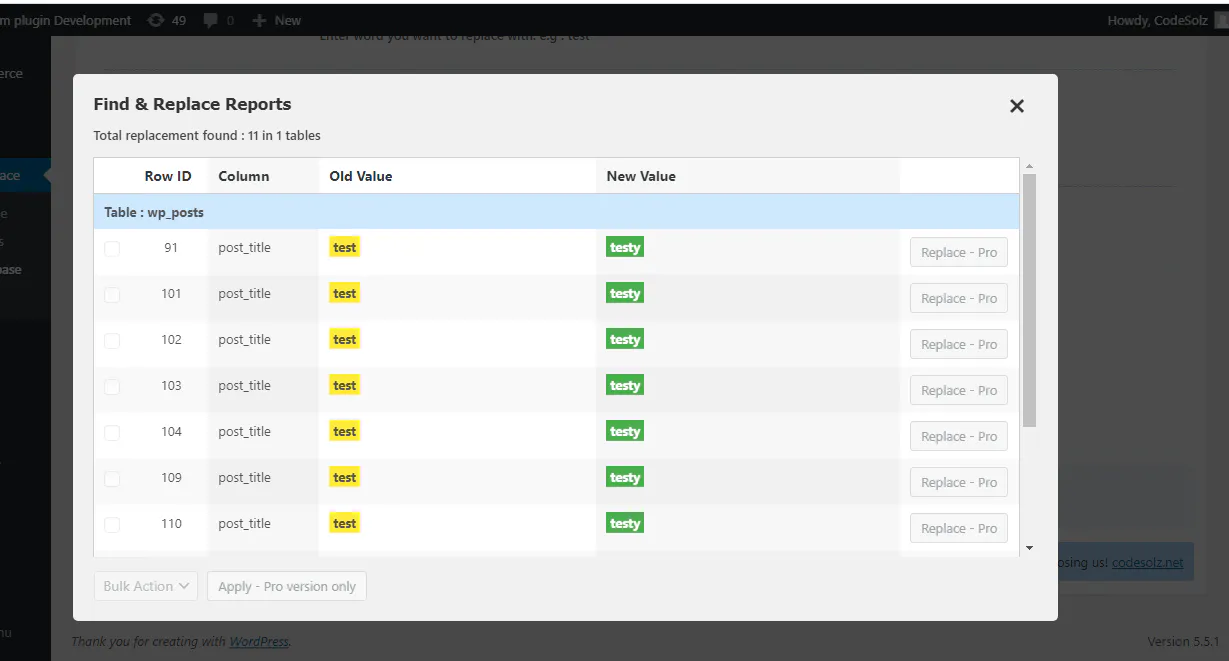Click green 'testy' new value in row 104
Image resolution: width=1229 pixels, height=661 pixels.
click(x=625, y=431)
